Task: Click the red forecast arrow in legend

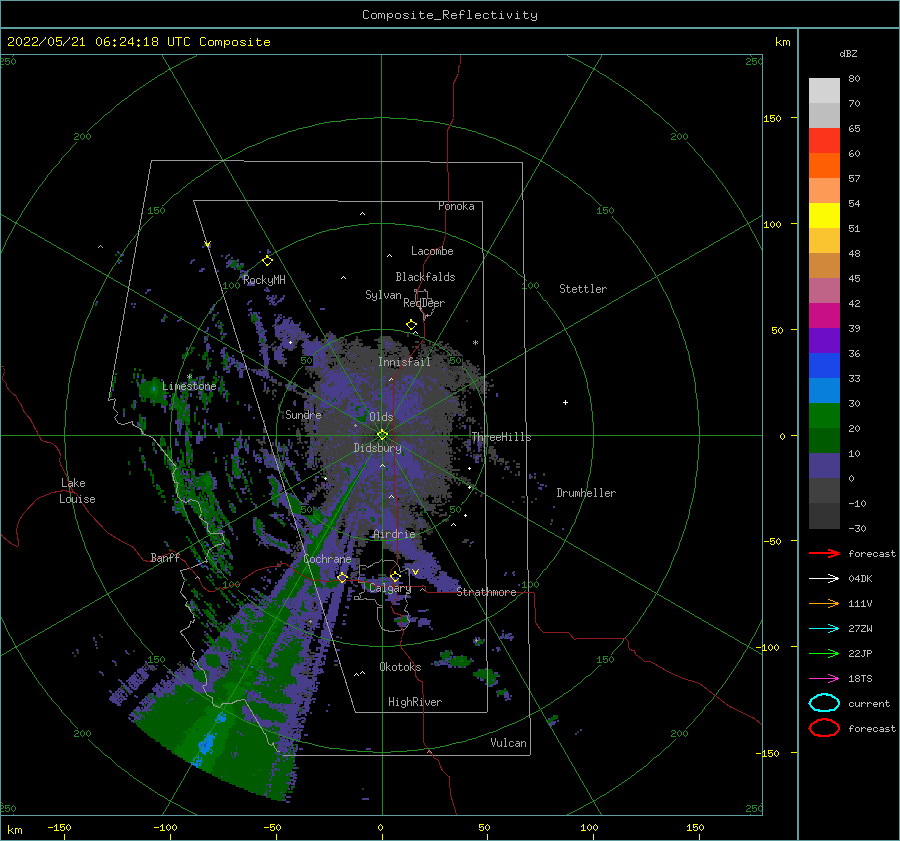Action: click(x=824, y=553)
